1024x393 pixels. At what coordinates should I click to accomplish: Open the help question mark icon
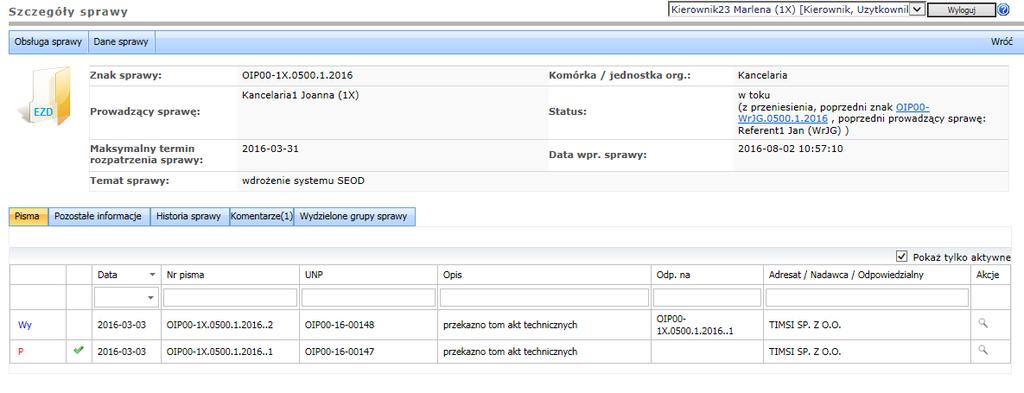tap(1004, 10)
